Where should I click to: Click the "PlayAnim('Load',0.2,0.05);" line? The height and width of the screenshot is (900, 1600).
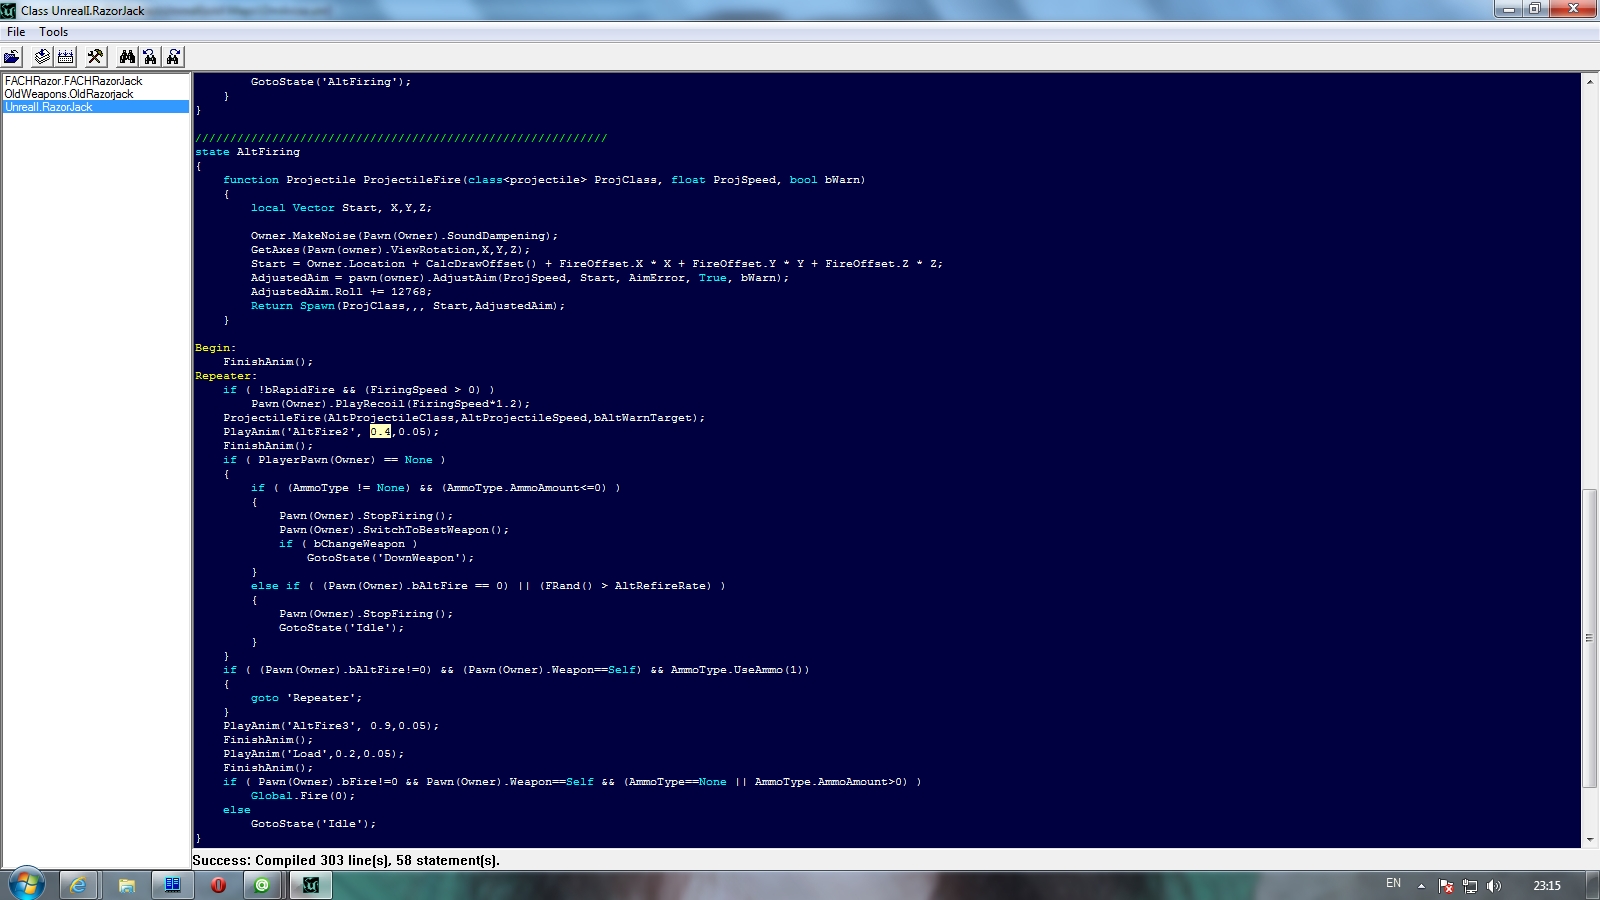coord(314,754)
